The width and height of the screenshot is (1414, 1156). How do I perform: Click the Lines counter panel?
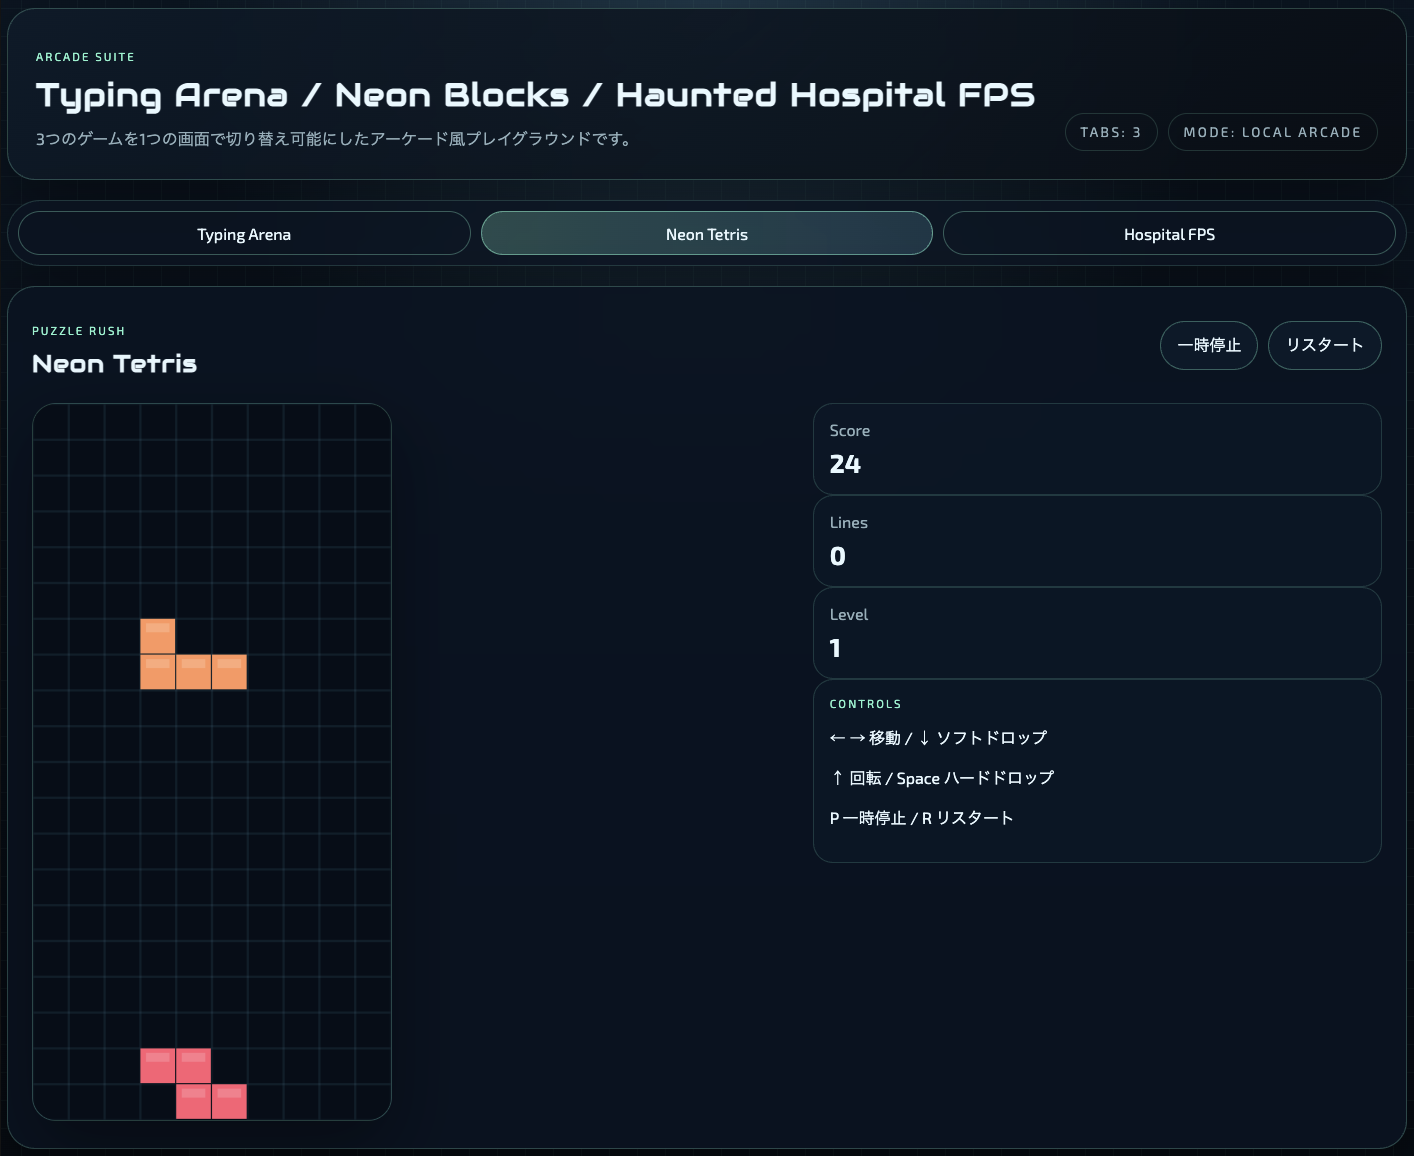coord(1096,541)
